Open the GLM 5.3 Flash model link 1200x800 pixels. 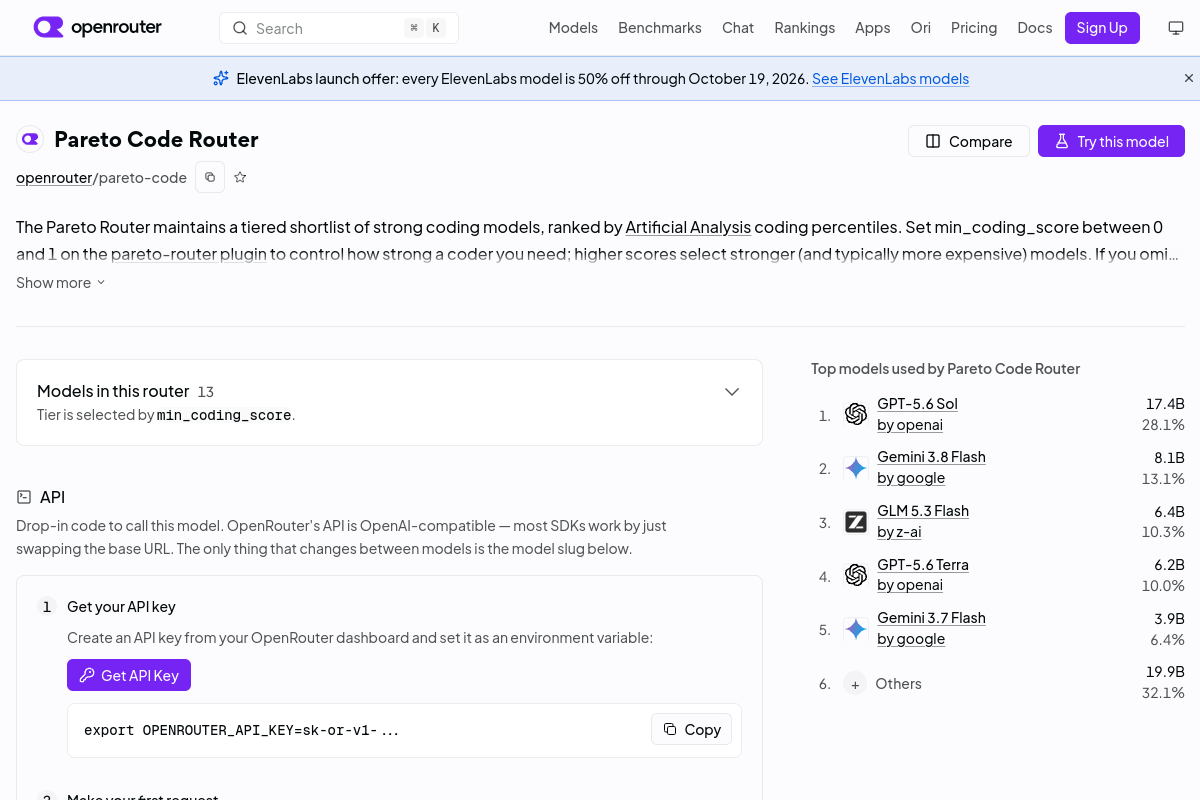click(923, 511)
